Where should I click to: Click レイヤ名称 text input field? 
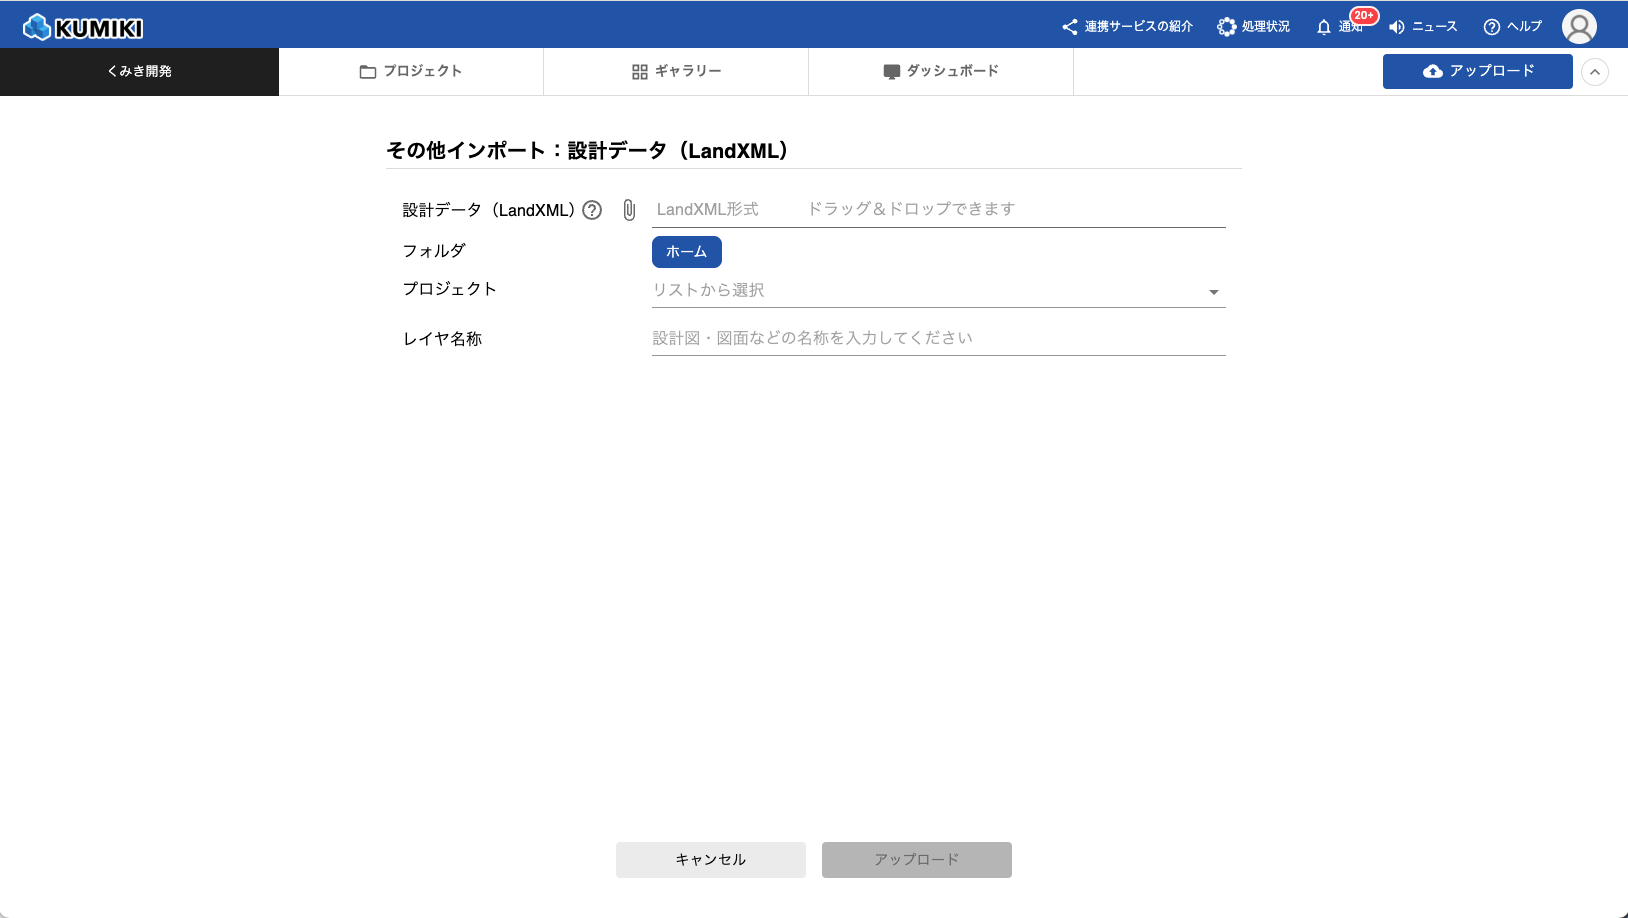click(x=938, y=338)
